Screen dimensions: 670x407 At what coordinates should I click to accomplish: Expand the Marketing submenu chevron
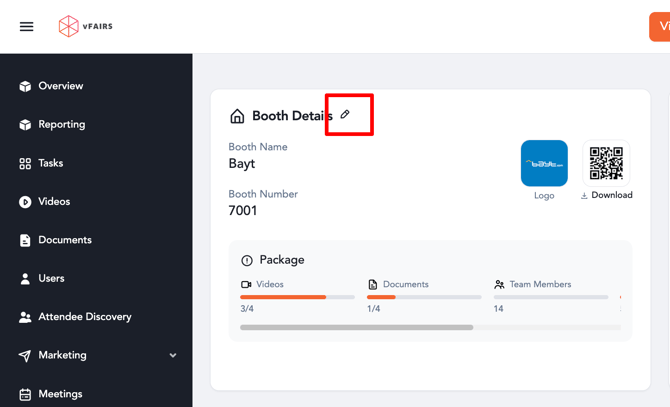(x=173, y=356)
